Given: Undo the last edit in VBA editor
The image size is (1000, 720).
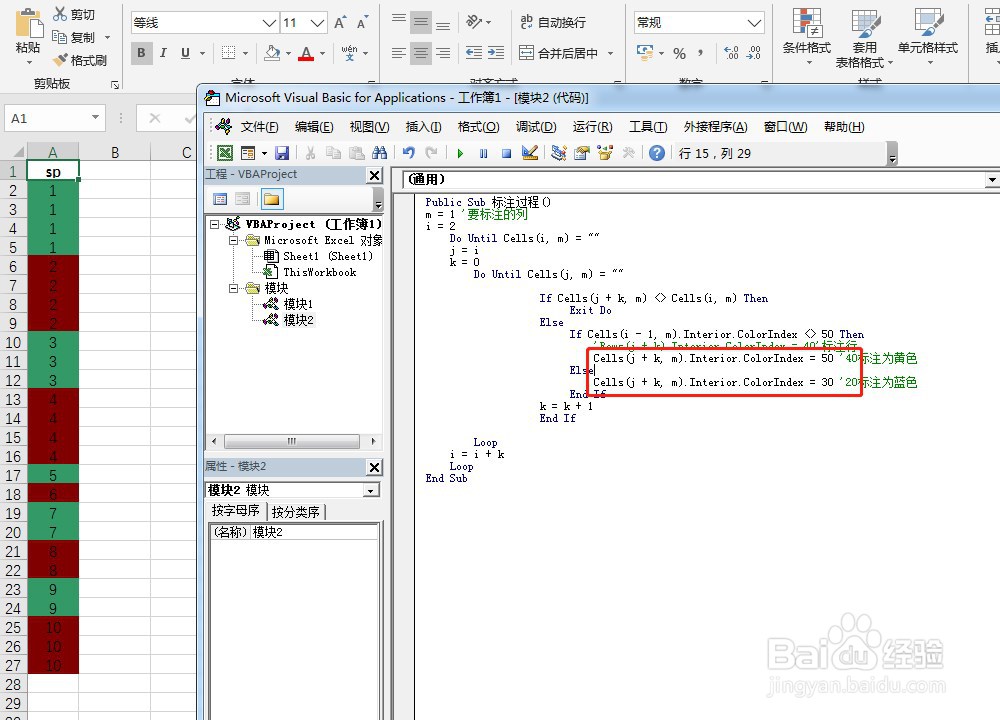Looking at the screenshot, I should pyautogui.click(x=409, y=153).
